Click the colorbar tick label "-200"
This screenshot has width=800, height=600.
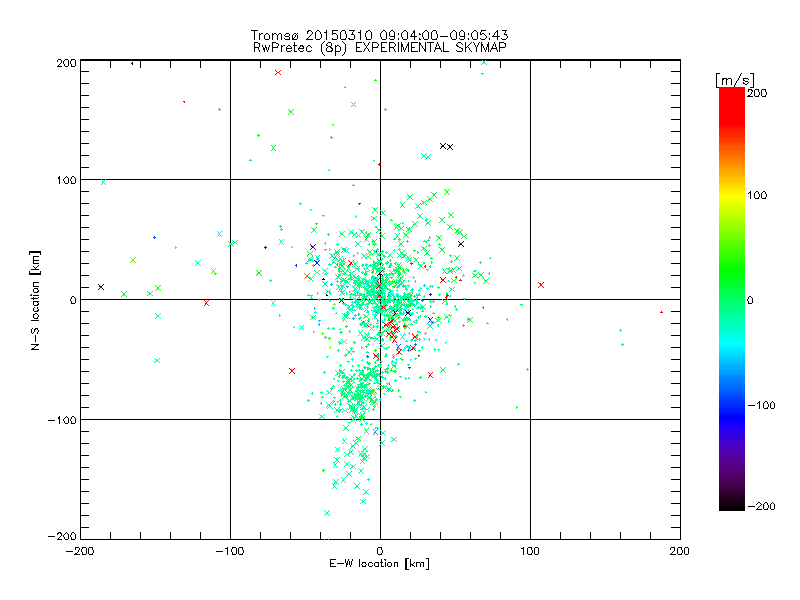click(x=761, y=506)
